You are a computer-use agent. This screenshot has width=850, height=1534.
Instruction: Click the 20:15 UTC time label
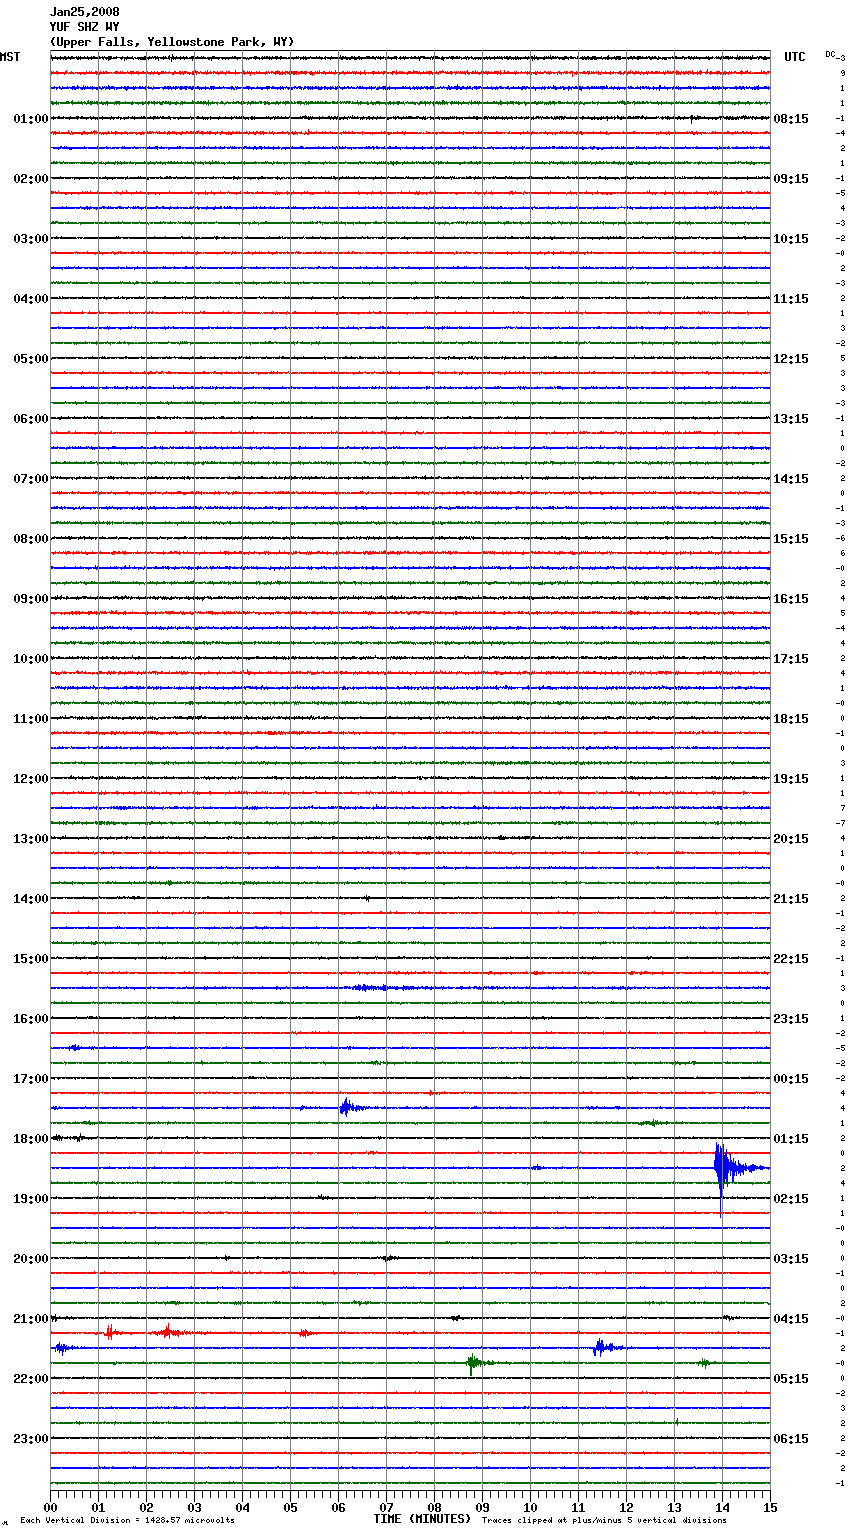click(791, 839)
